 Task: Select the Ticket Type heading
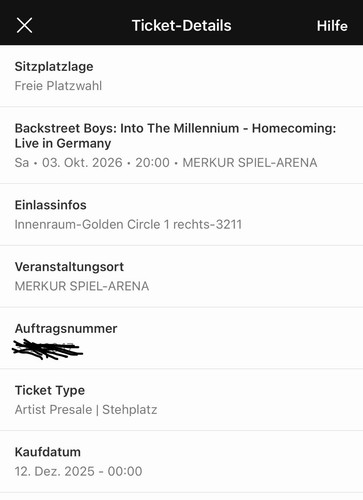(50, 390)
